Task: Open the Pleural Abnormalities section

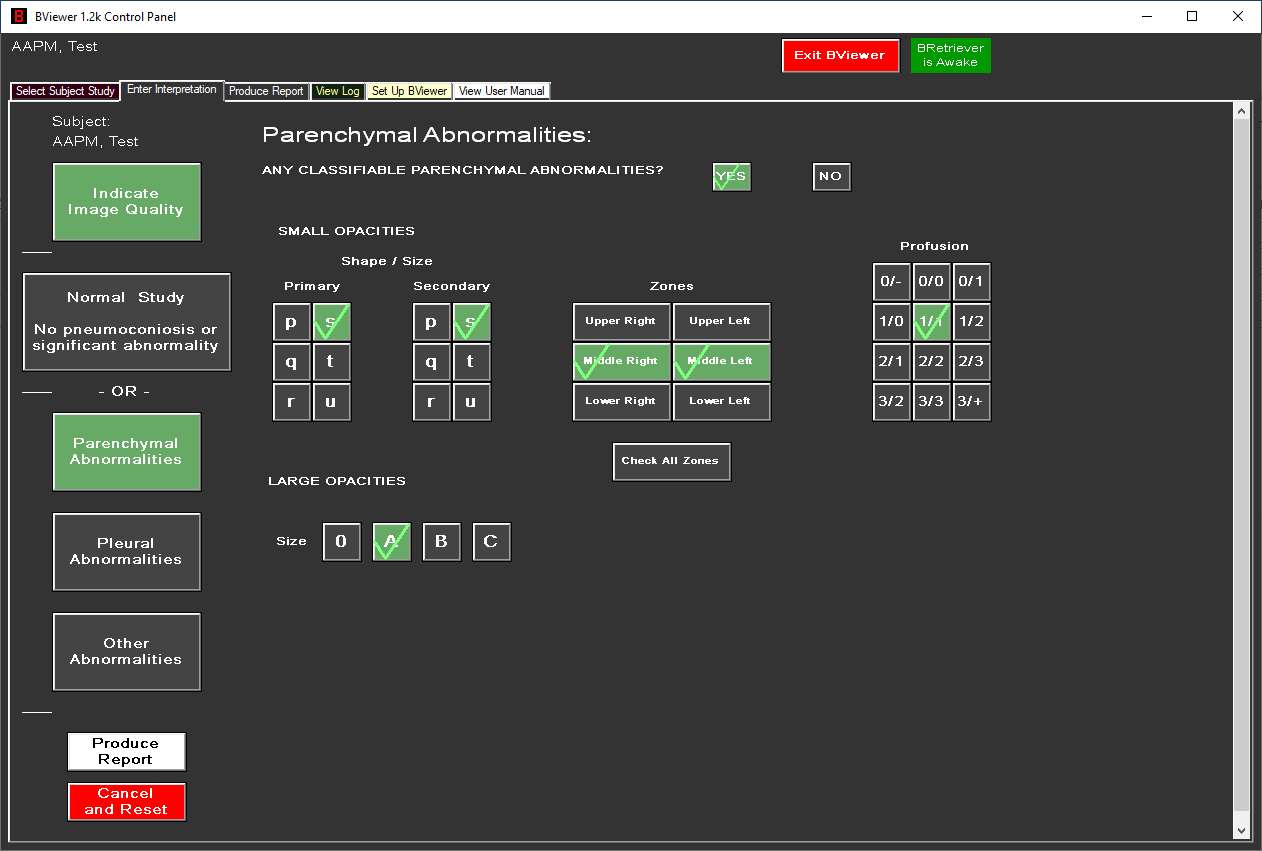Action: click(126, 552)
